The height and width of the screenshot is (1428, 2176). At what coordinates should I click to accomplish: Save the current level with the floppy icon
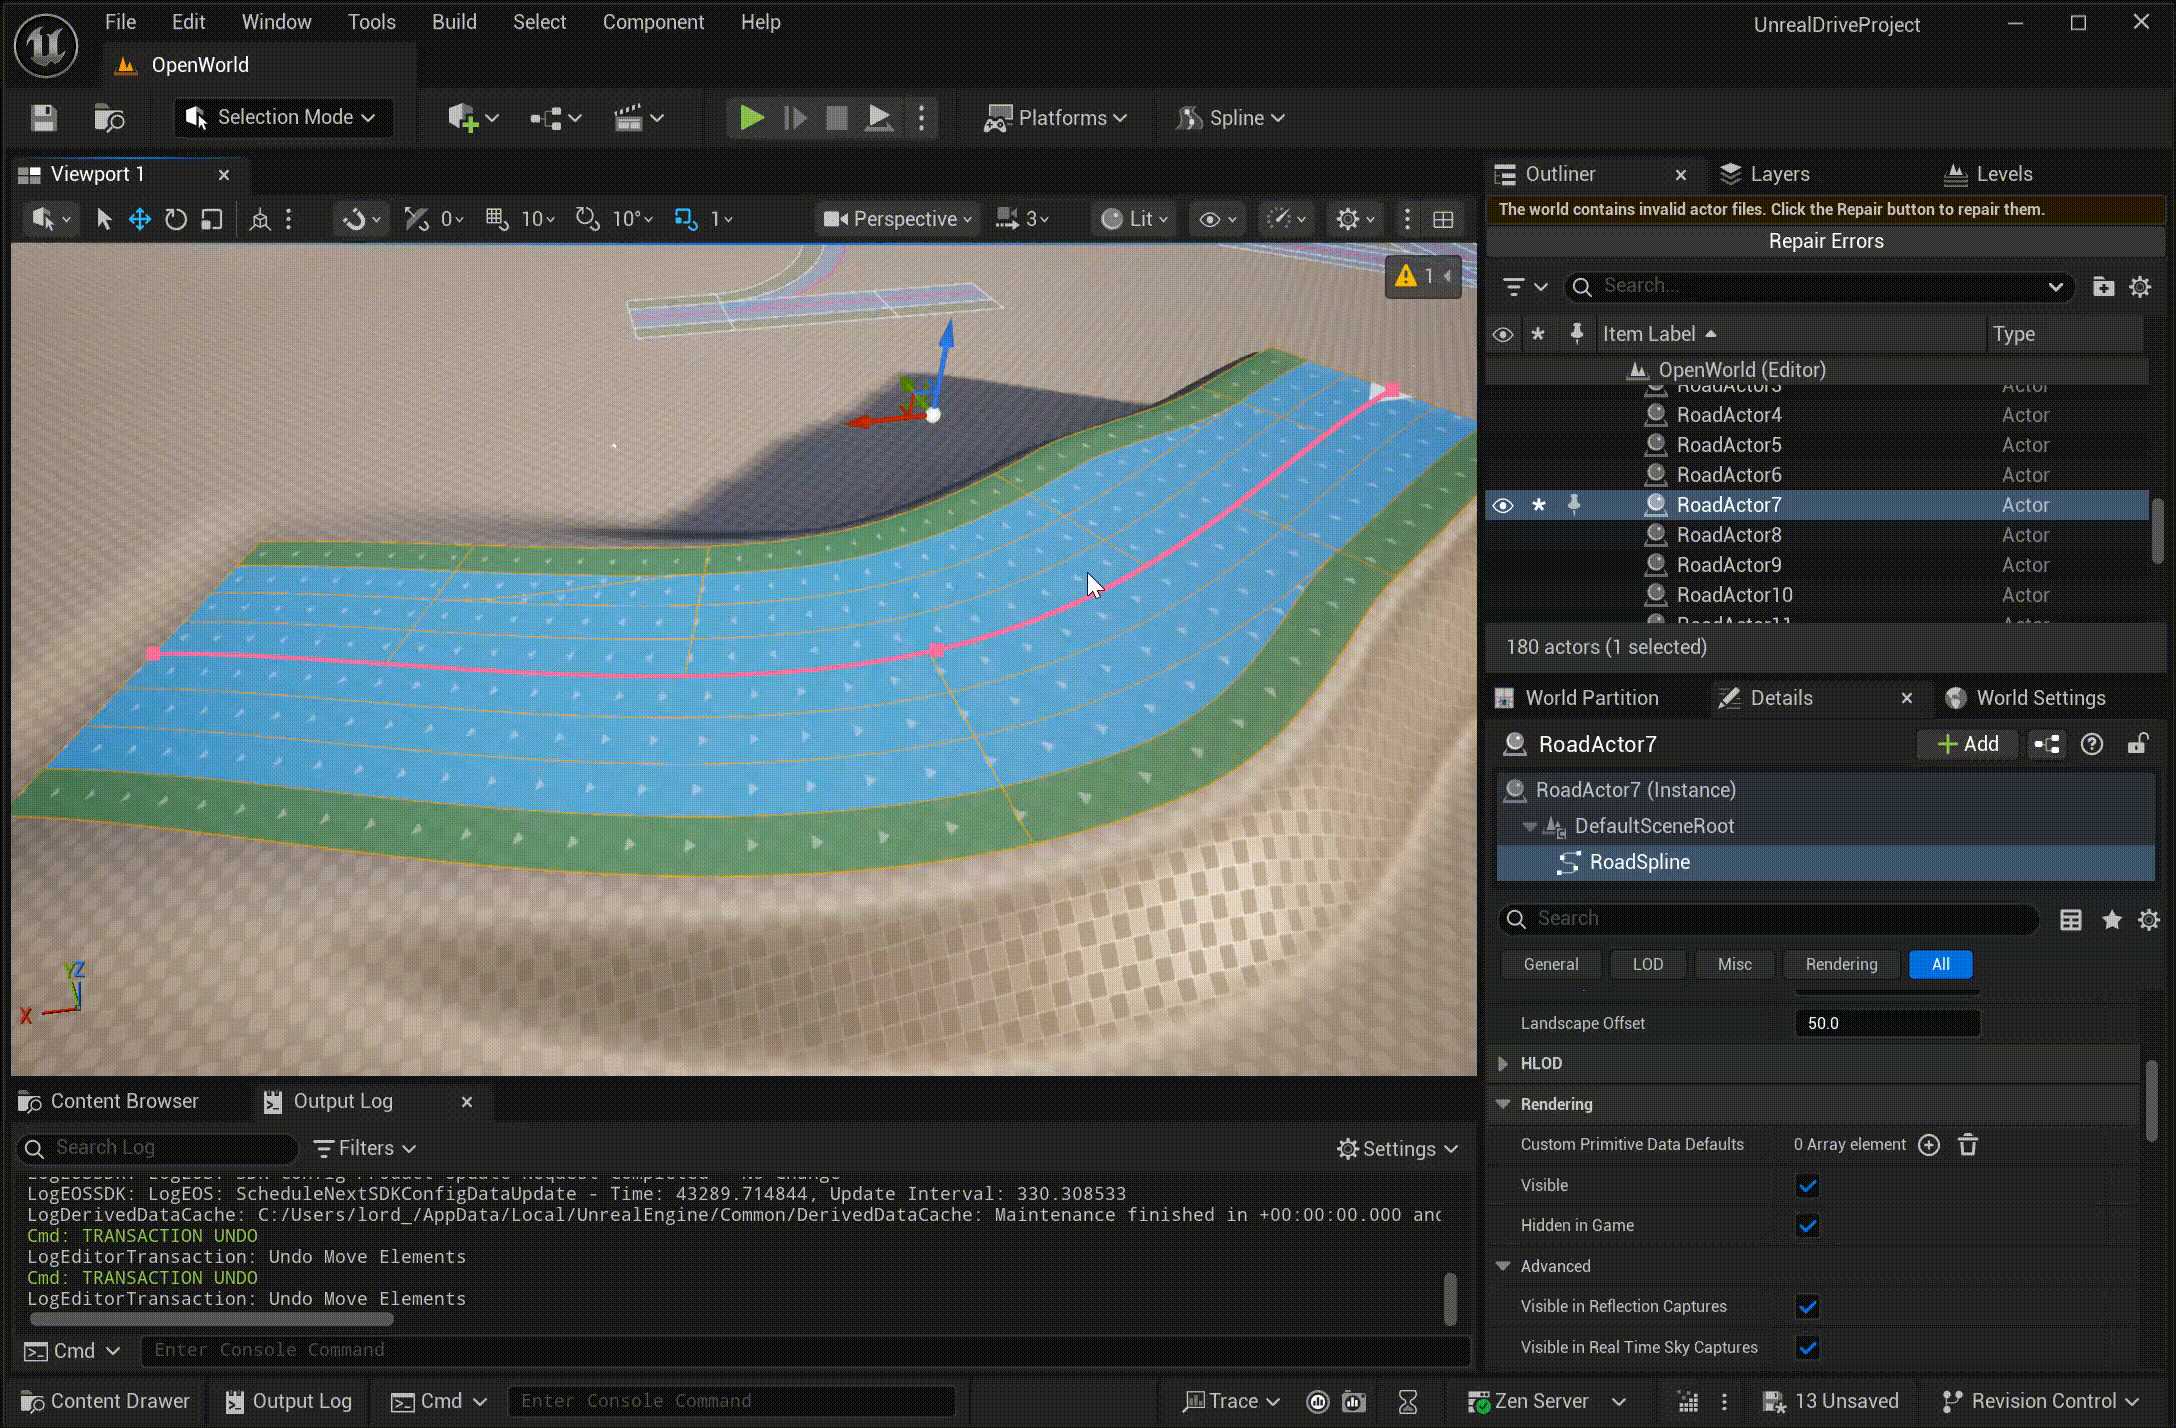pyautogui.click(x=43, y=118)
